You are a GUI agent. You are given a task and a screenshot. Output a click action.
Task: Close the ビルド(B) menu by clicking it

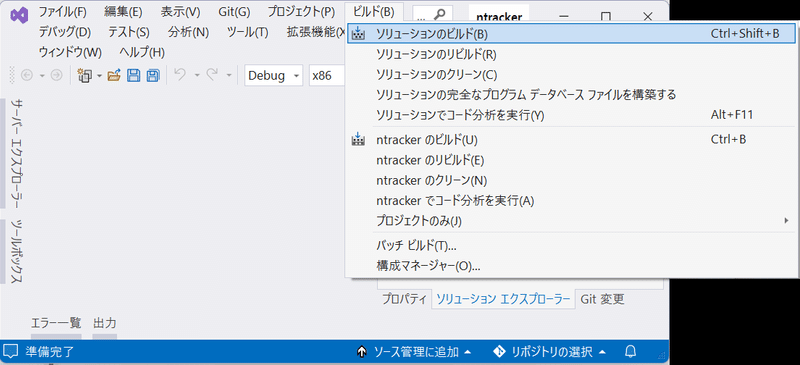click(374, 11)
